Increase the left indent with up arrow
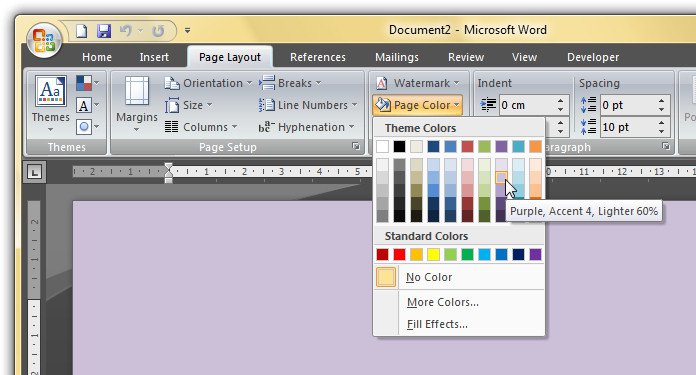This screenshot has height=375, width=696. click(561, 101)
